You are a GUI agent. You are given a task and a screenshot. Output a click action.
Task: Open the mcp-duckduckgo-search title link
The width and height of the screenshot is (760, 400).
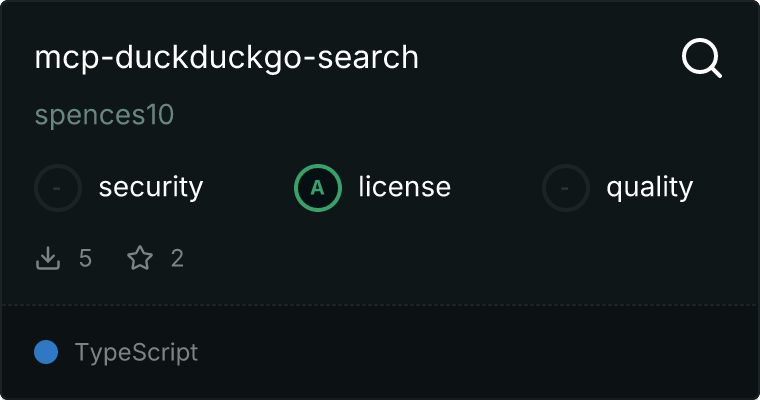coord(226,58)
